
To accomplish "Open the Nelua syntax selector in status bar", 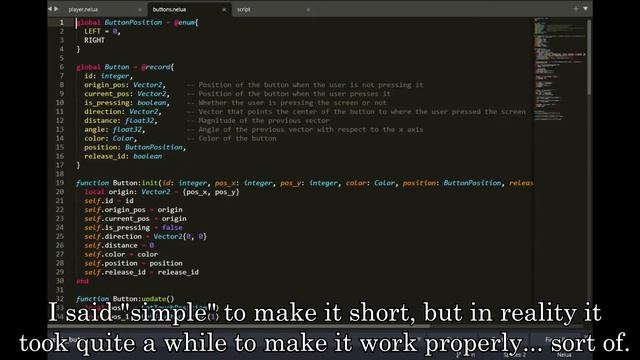I will click(x=564, y=355).
